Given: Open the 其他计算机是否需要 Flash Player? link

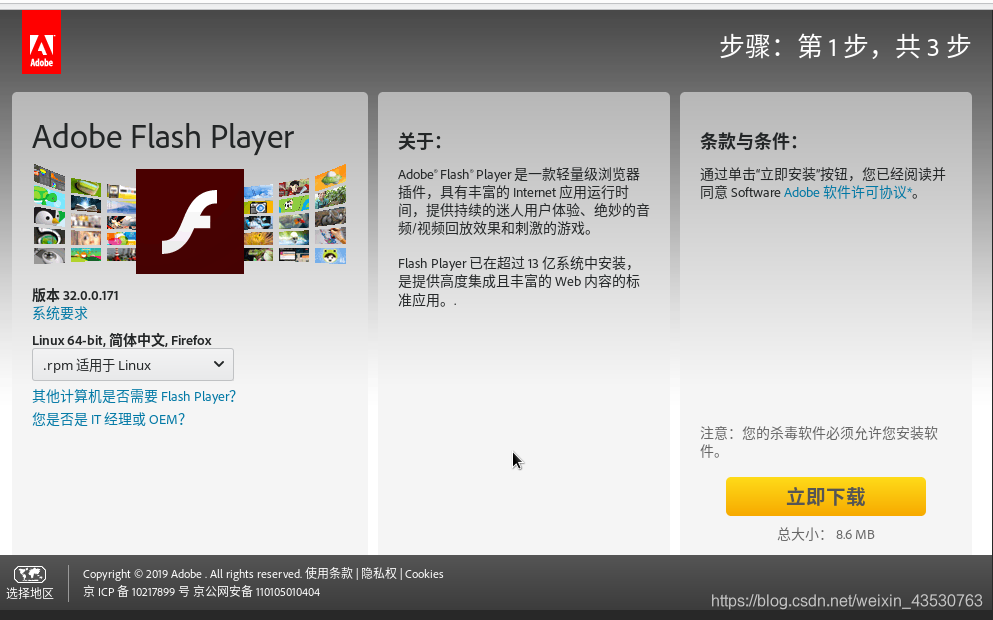Looking at the screenshot, I should pyautogui.click(x=134, y=396).
